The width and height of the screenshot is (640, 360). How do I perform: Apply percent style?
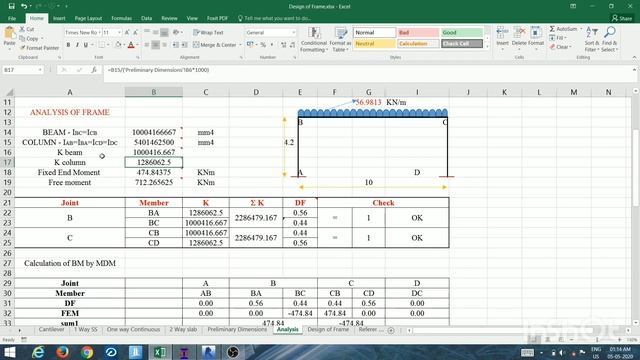(x=263, y=45)
